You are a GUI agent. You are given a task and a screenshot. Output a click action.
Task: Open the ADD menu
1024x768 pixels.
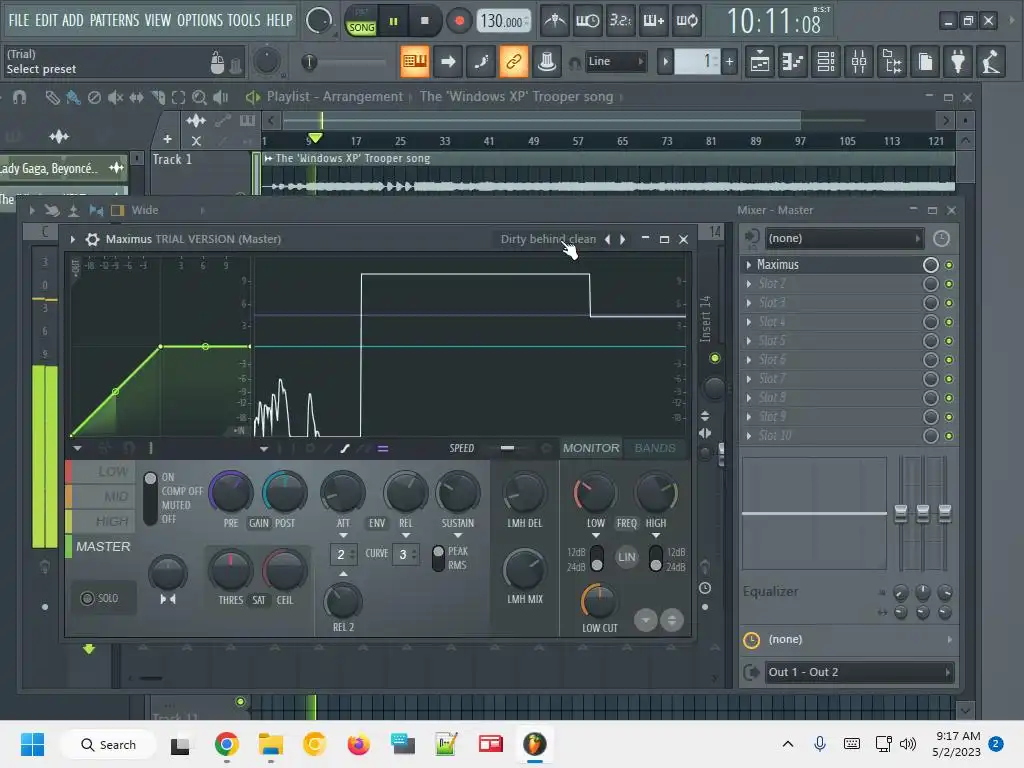(72, 20)
